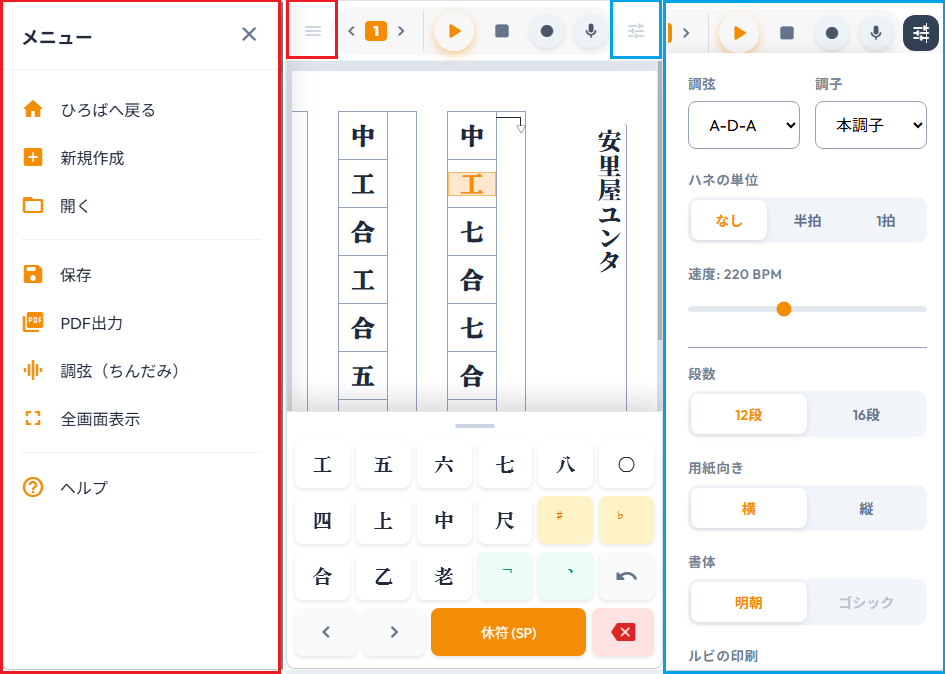Go back home via ひろばへ戻る

(x=141, y=110)
